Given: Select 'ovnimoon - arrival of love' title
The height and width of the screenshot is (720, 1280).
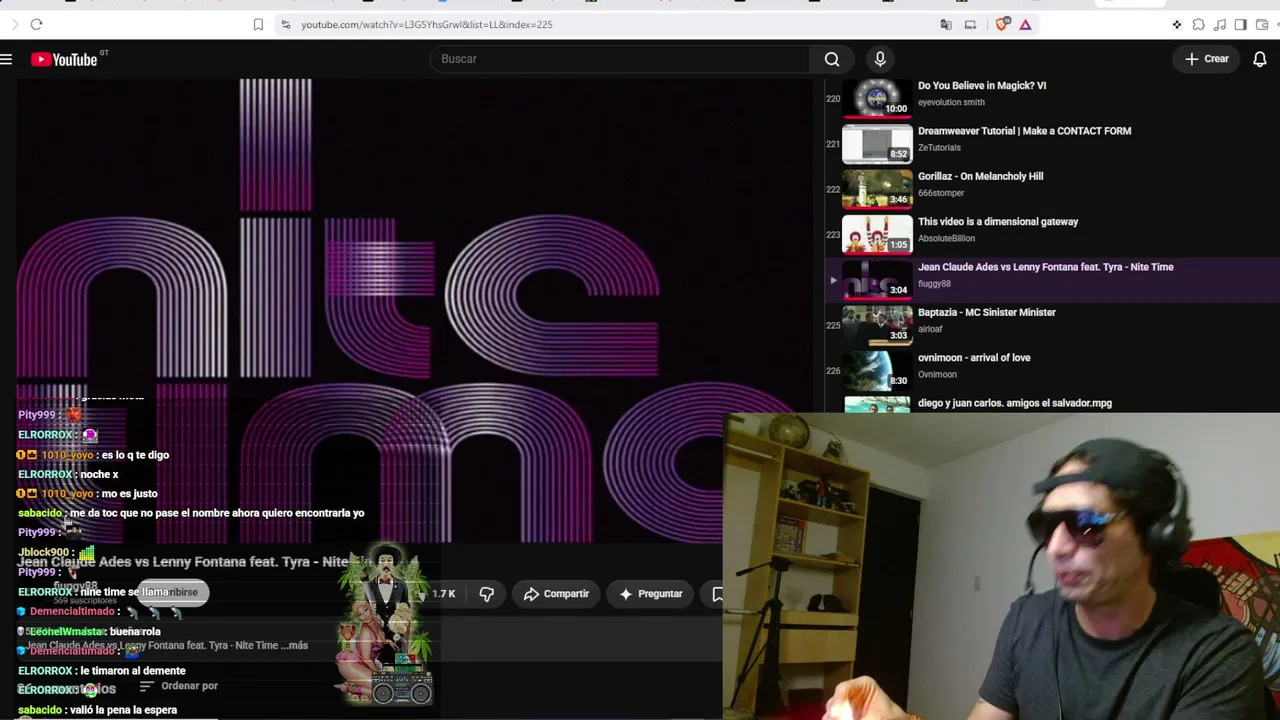Looking at the screenshot, I should click(x=974, y=358).
